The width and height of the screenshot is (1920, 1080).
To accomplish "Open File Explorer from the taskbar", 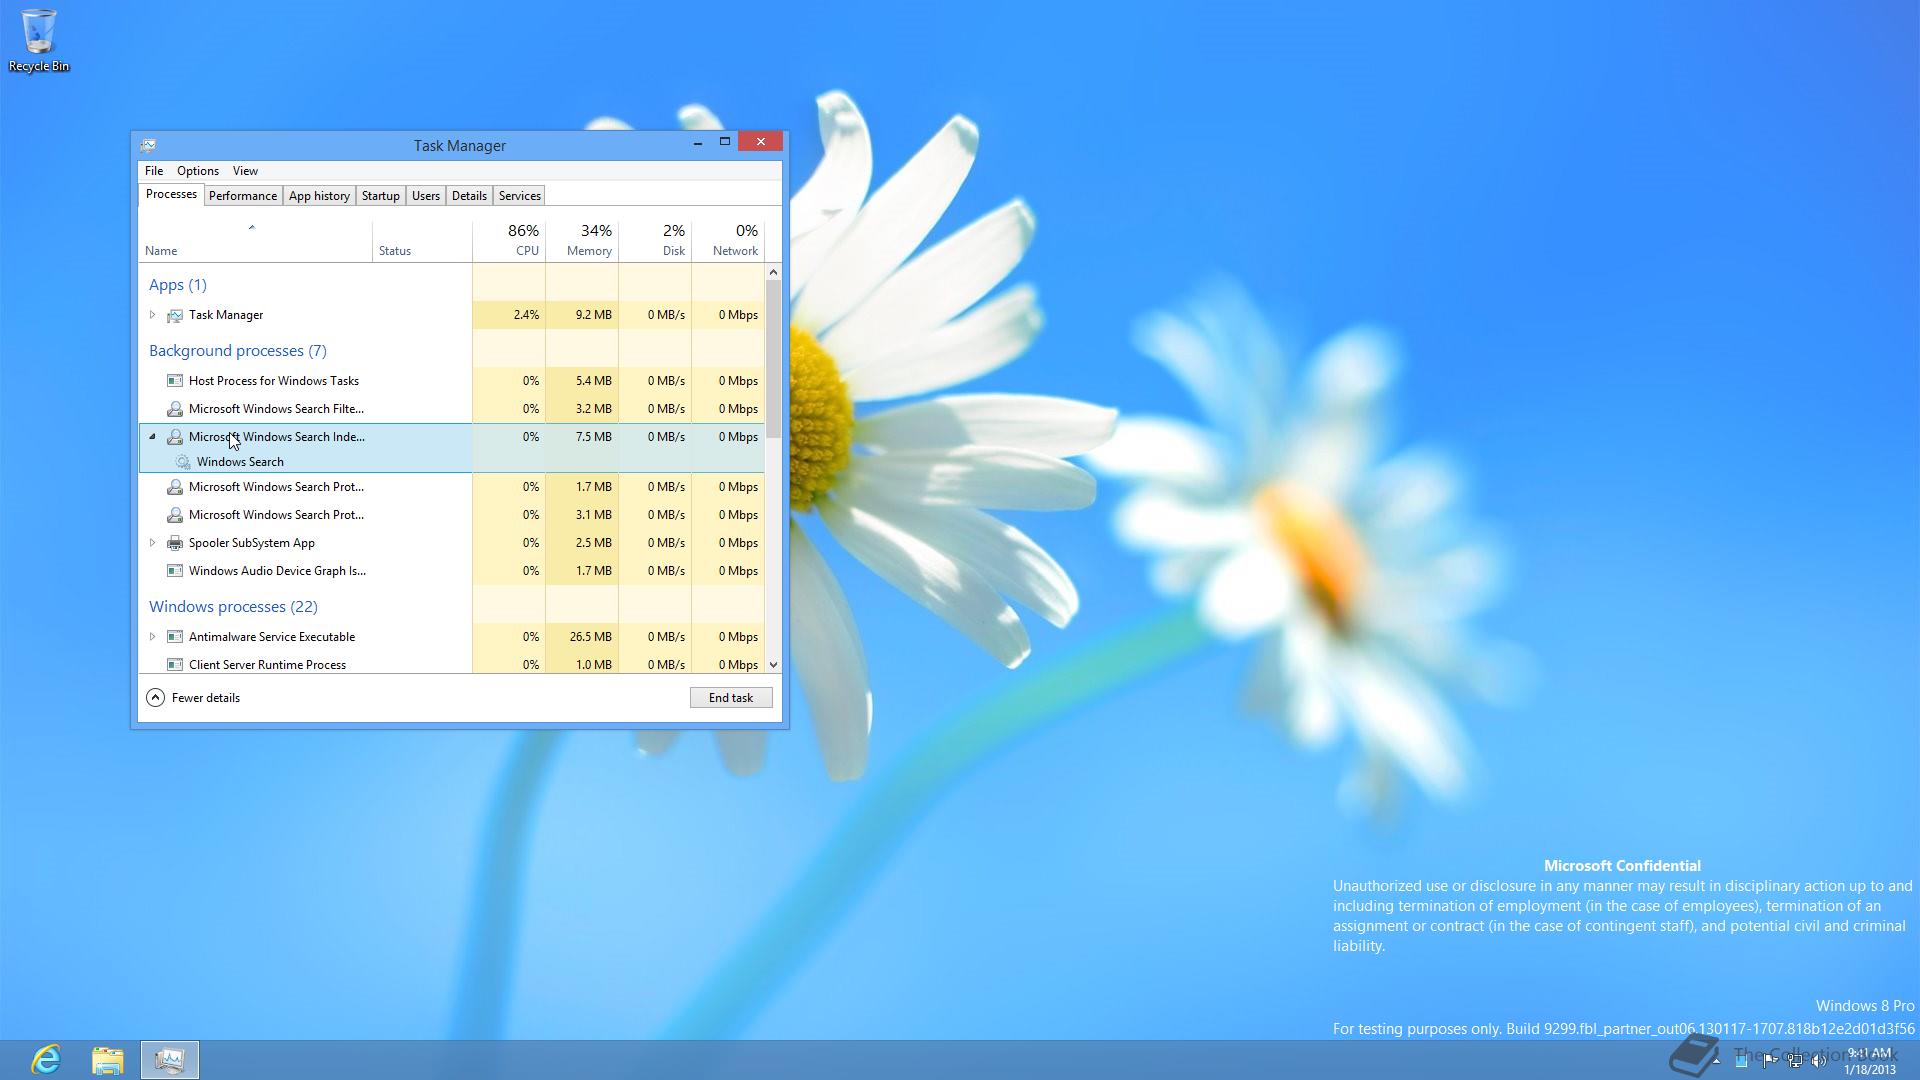I will 108,1060.
